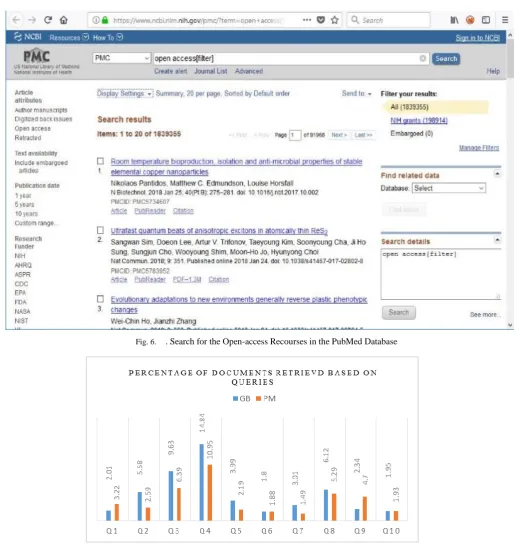Click the NCBI logo
This screenshot has width=517, height=549.
click(x=27, y=37)
